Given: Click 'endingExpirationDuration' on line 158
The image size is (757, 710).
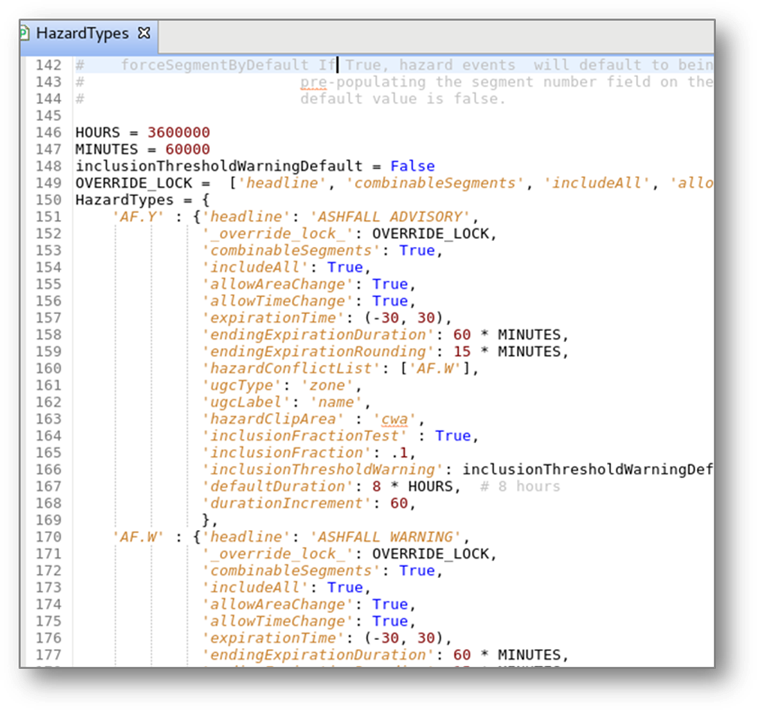Looking at the screenshot, I should [318, 335].
